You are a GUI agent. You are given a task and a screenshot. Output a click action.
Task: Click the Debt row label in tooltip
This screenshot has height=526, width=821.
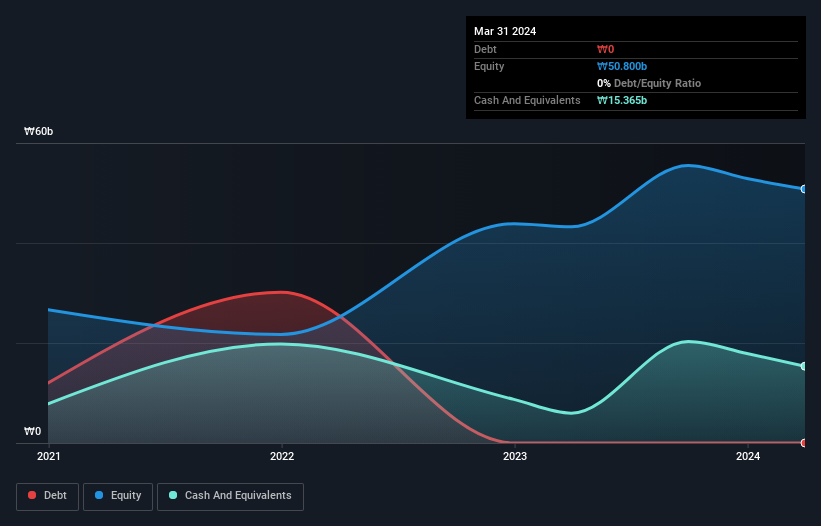point(485,49)
